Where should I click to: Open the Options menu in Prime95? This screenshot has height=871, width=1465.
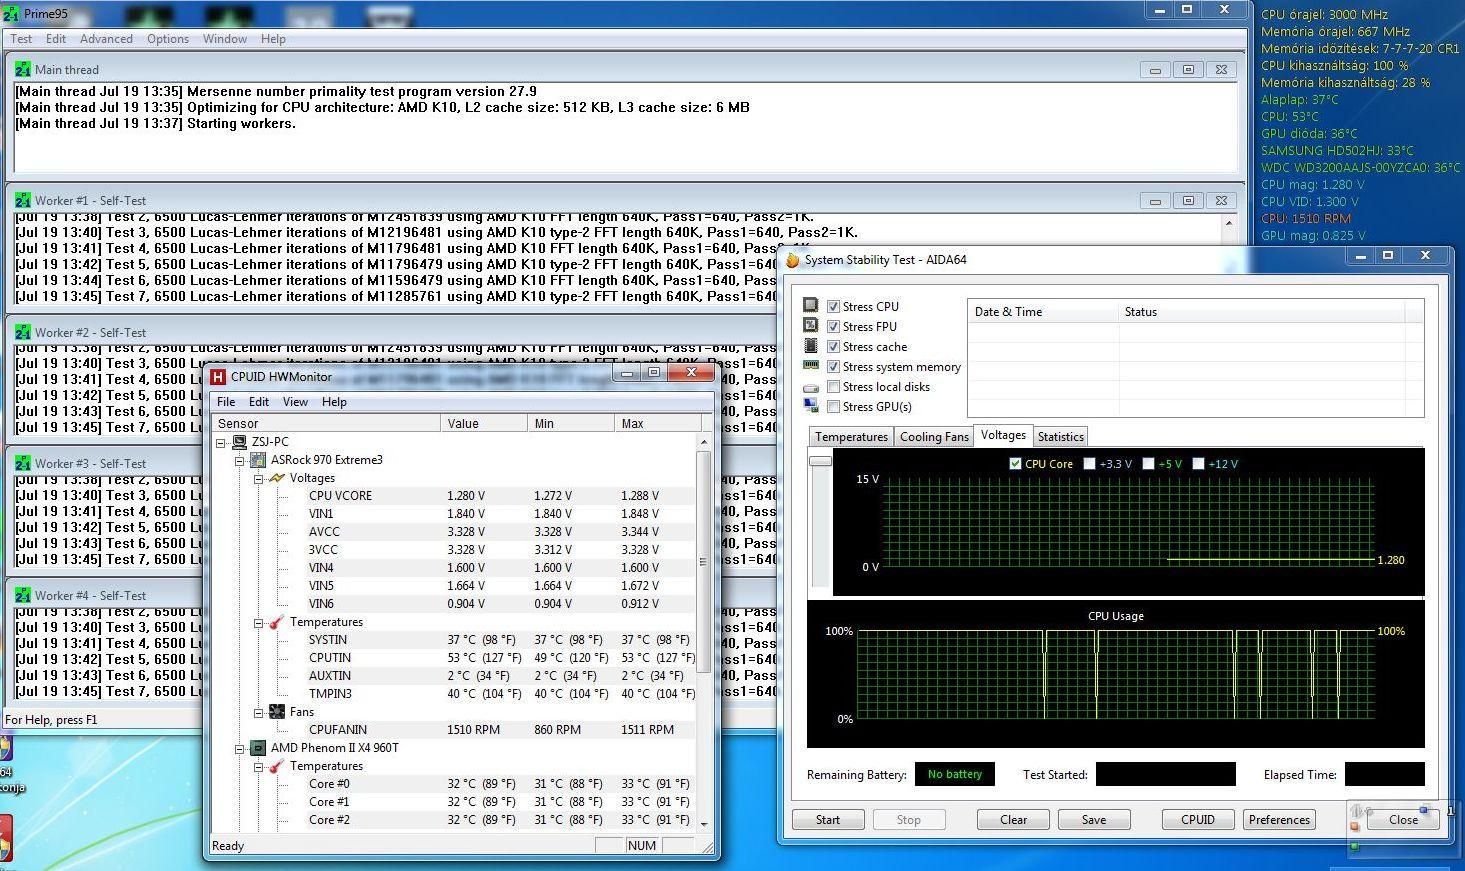click(168, 39)
